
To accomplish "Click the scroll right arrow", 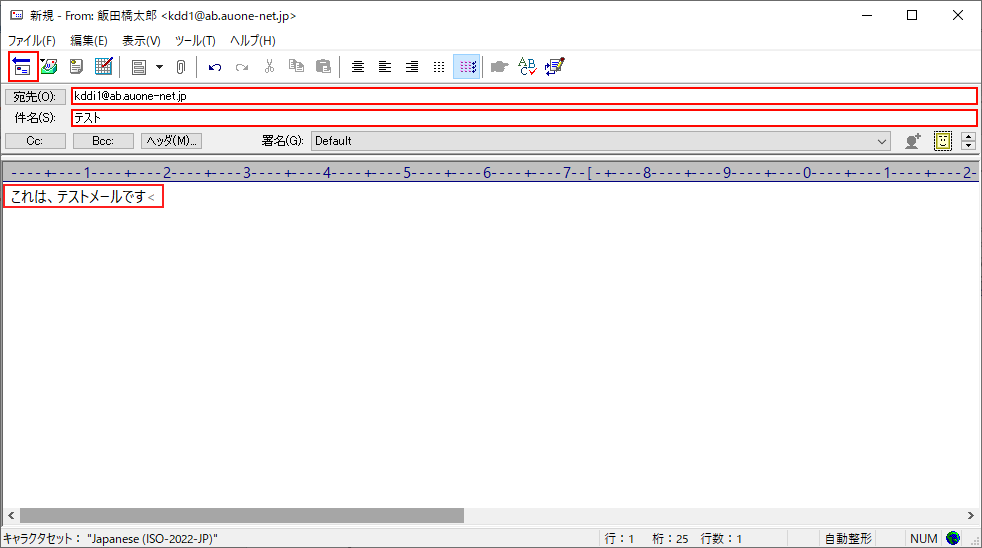I will coord(971,515).
